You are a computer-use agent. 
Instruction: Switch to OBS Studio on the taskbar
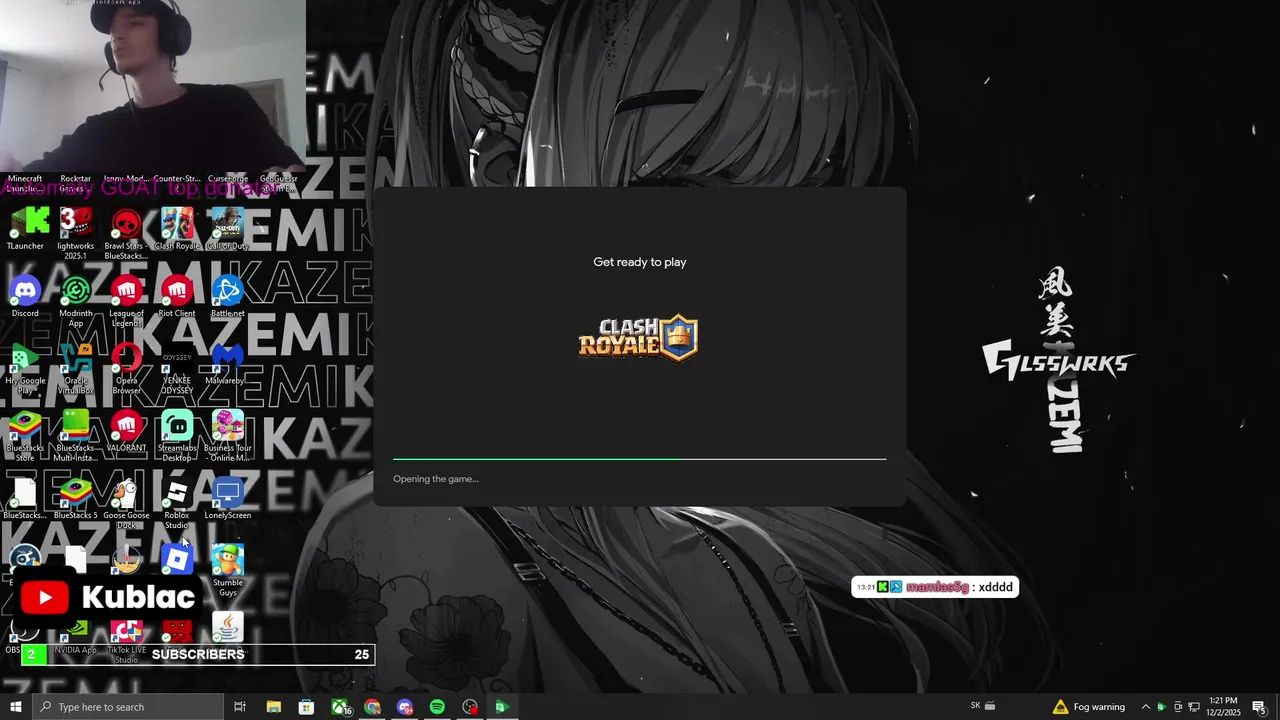pos(470,707)
